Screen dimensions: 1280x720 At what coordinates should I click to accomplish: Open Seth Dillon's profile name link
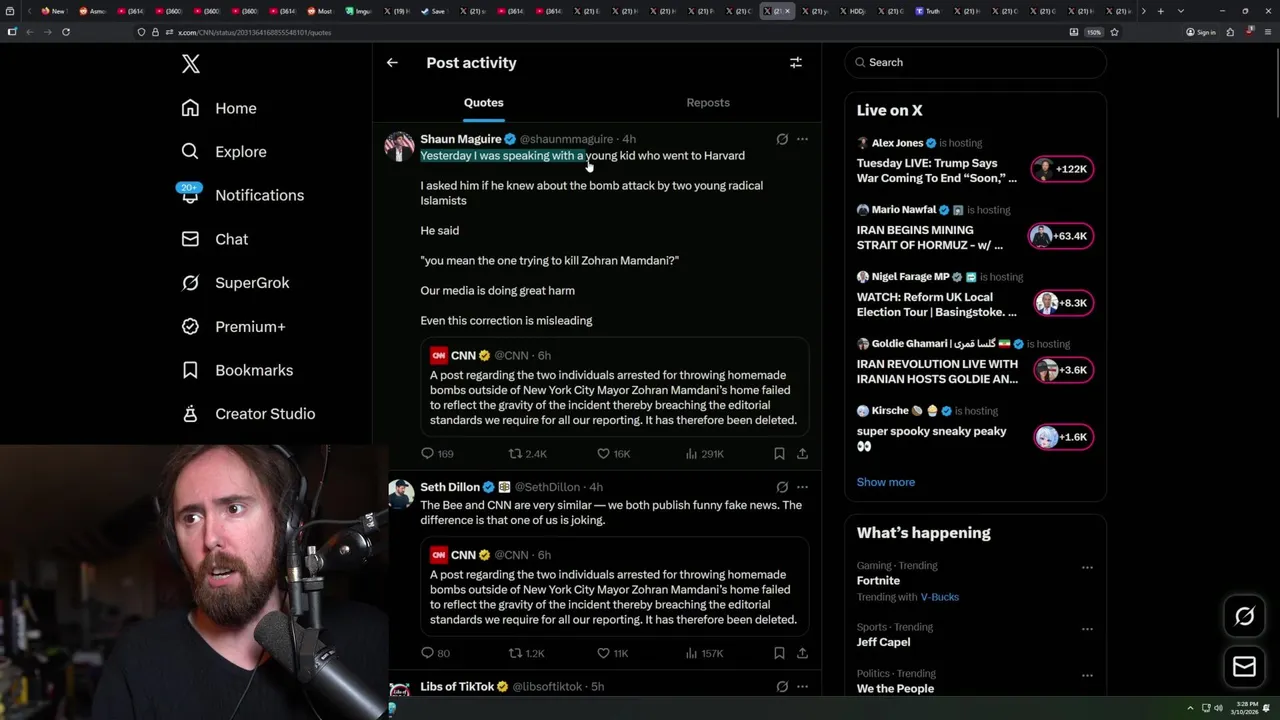[x=450, y=487]
